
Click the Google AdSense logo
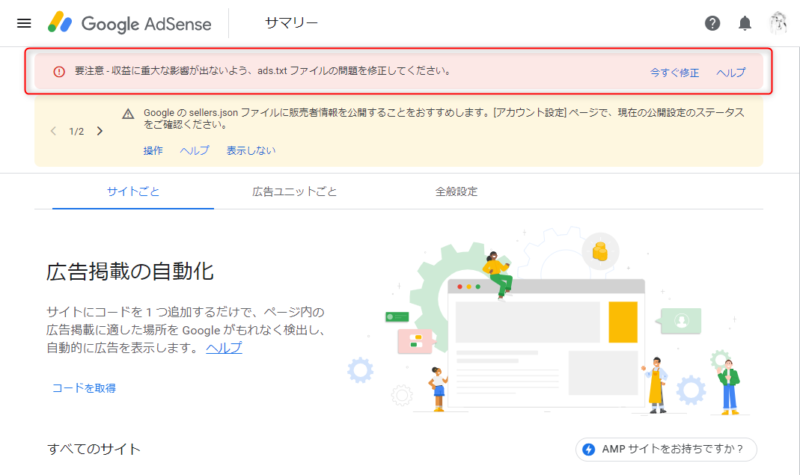pos(130,23)
